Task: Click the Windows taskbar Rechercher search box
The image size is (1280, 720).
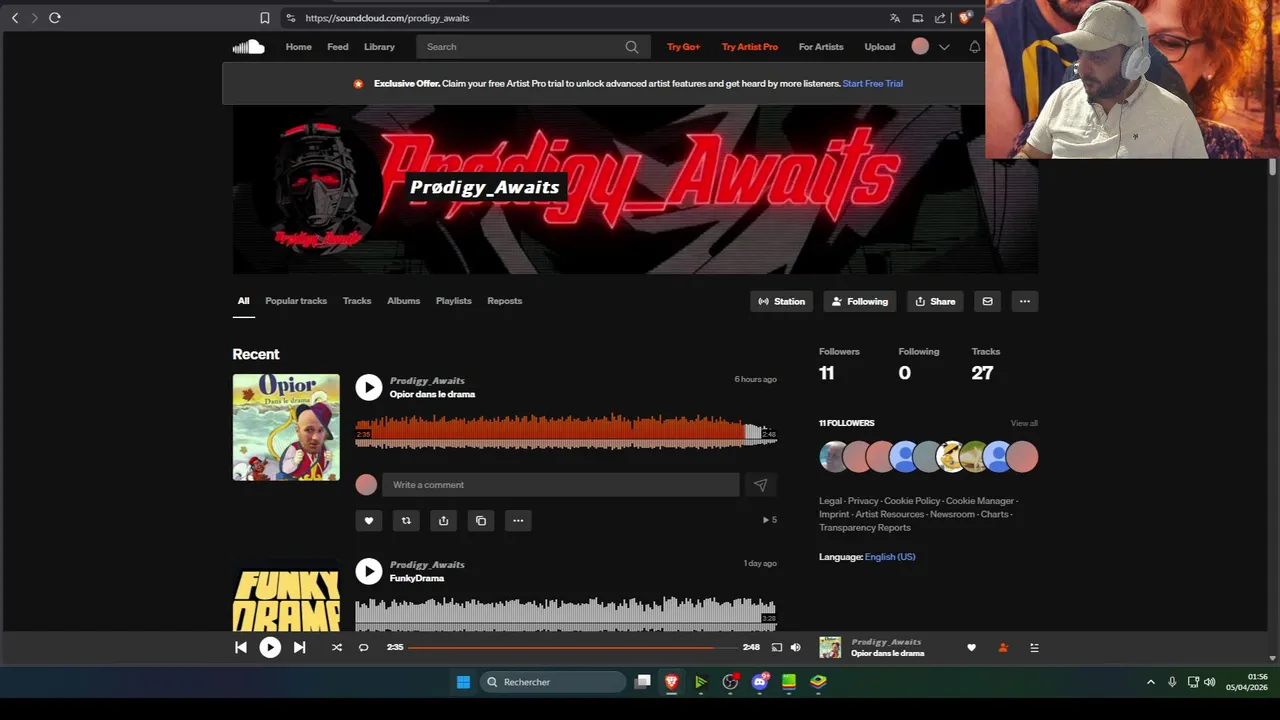Action: coord(553,682)
